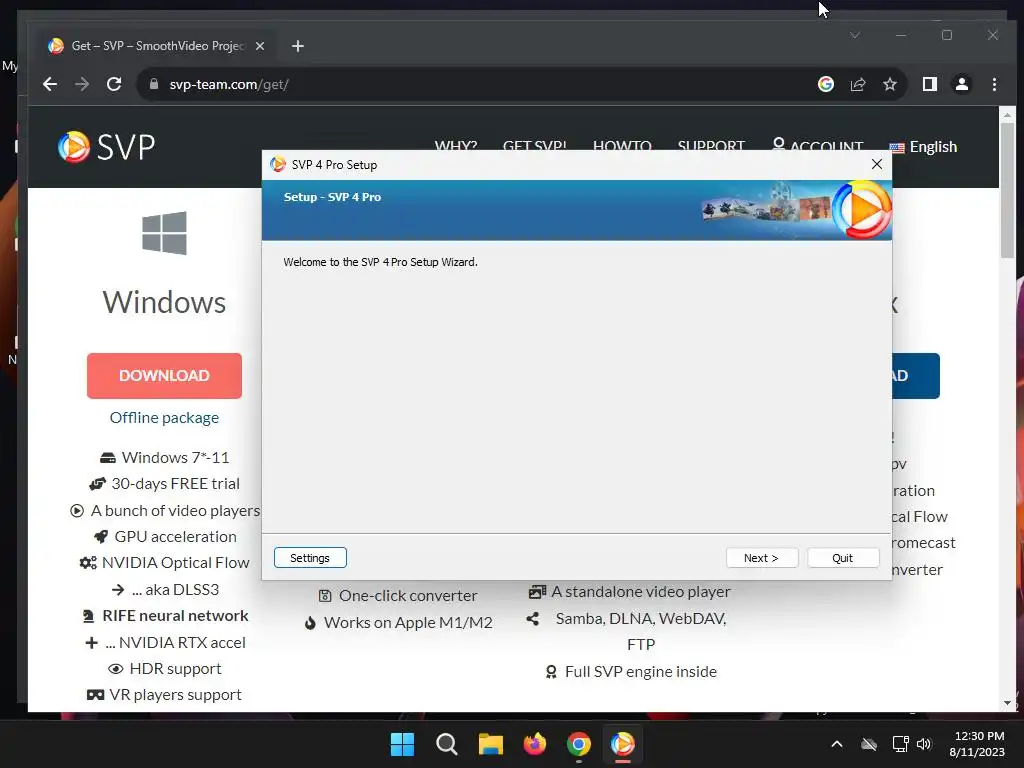Viewport: 1024px width, 768px height.
Task: Open Chrome three-dot menu
Action: pyautogui.click(x=994, y=84)
